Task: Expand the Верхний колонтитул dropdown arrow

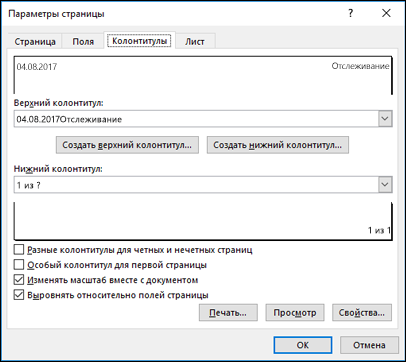Action: [x=385, y=119]
